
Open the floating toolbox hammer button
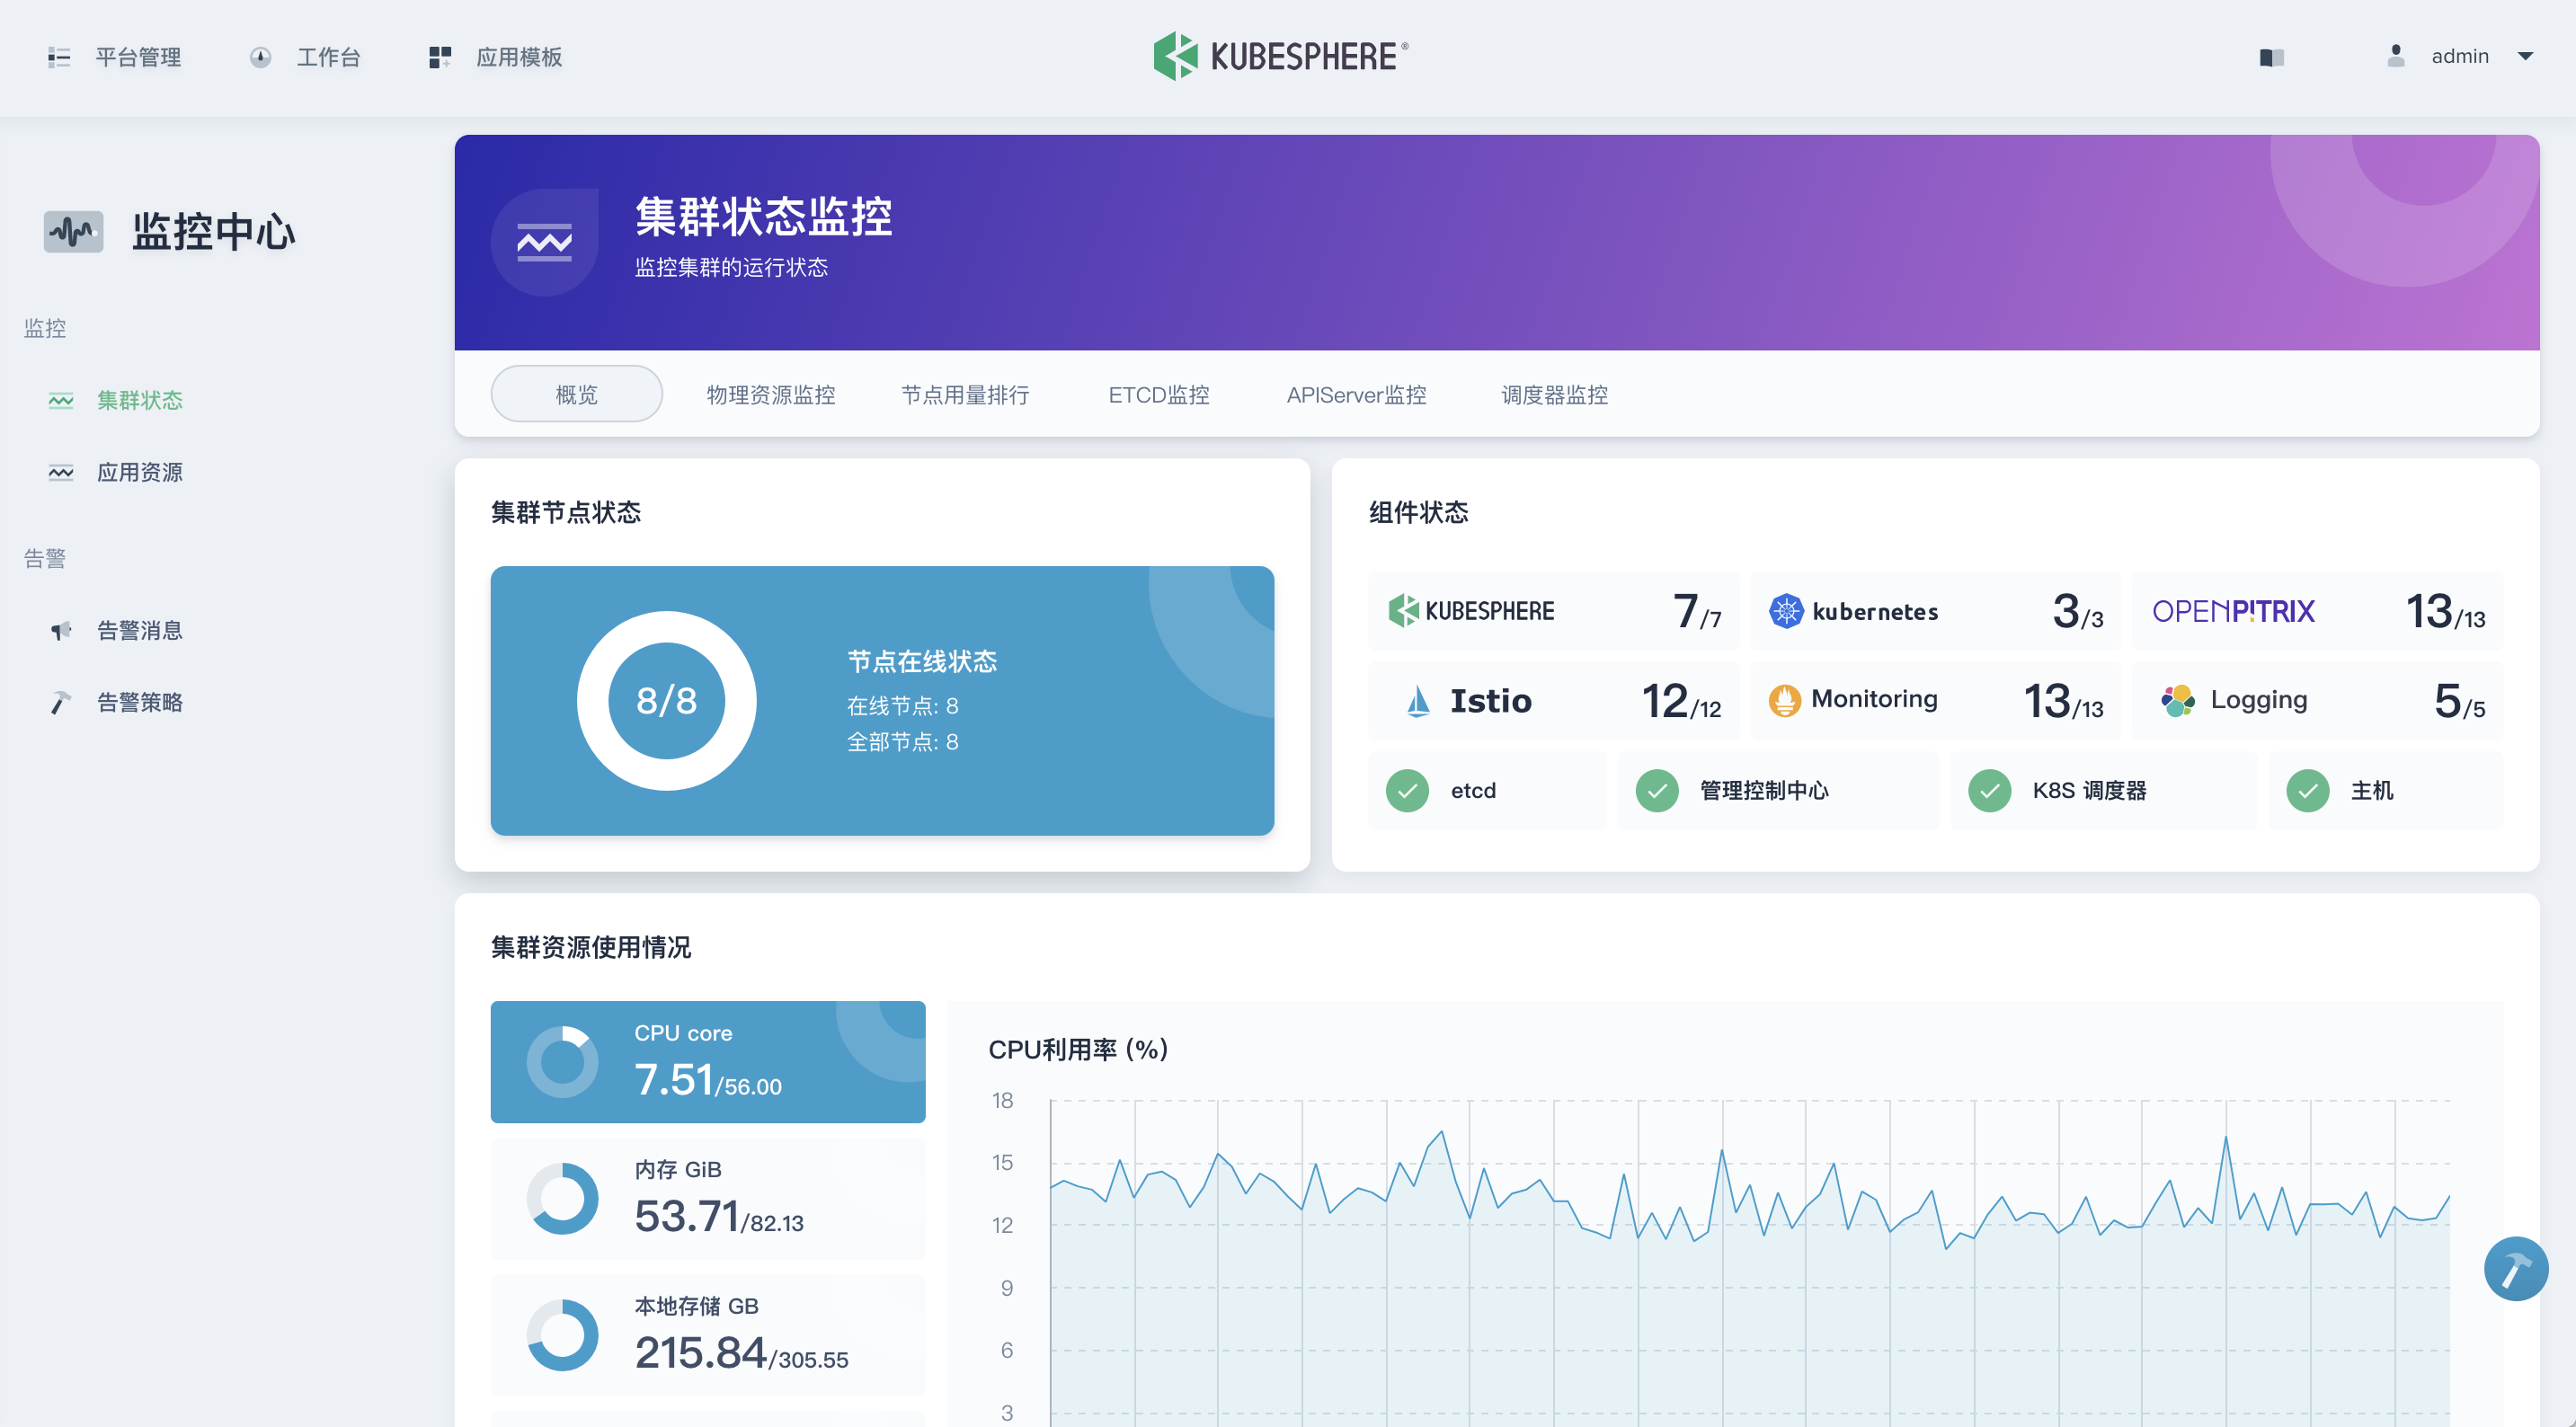(x=2516, y=1268)
